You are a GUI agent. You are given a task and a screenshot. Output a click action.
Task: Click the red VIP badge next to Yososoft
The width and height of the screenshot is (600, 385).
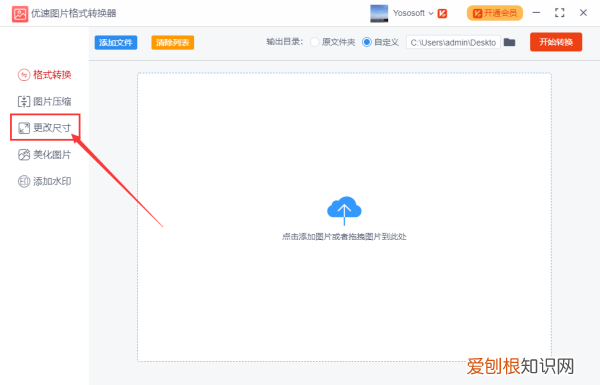point(442,13)
